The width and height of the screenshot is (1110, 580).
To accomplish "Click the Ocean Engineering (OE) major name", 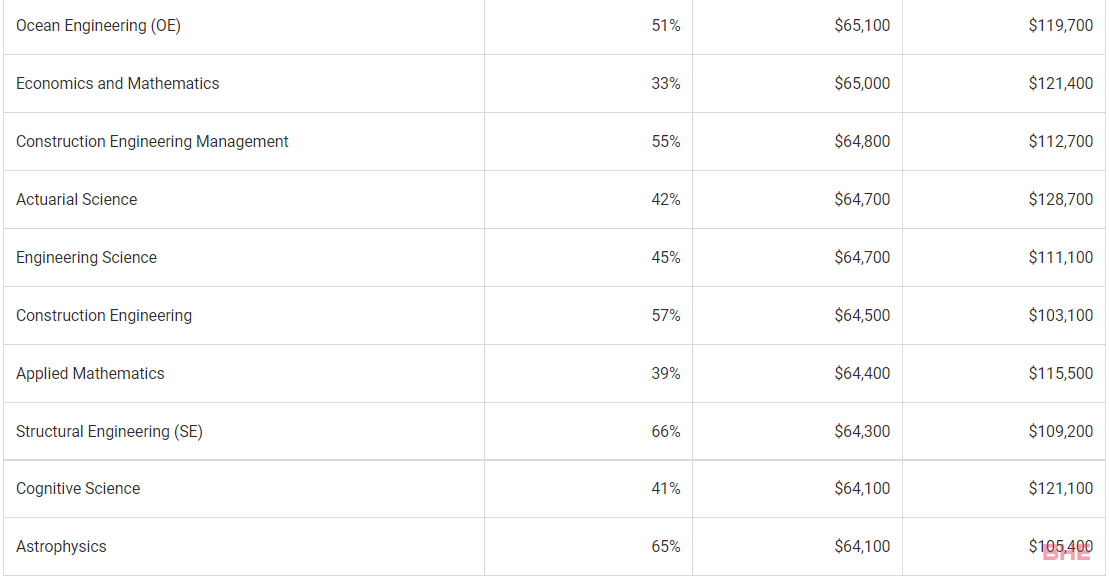I will [x=98, y=25].
